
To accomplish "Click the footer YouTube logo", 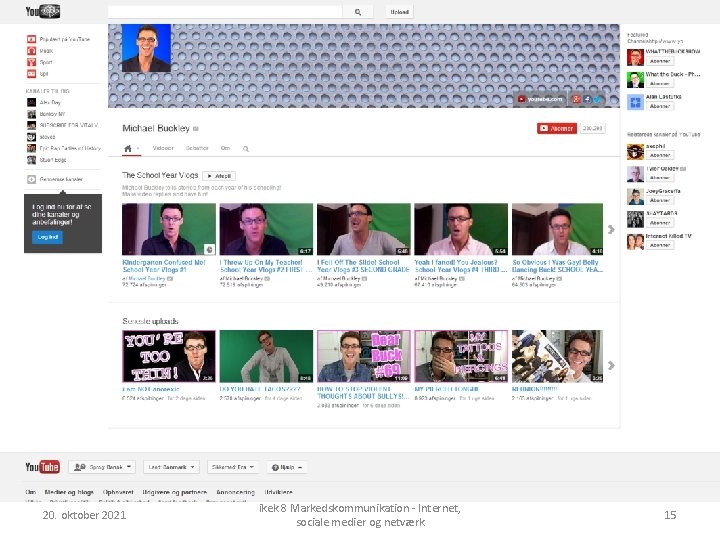I will [x=42, y=467].
